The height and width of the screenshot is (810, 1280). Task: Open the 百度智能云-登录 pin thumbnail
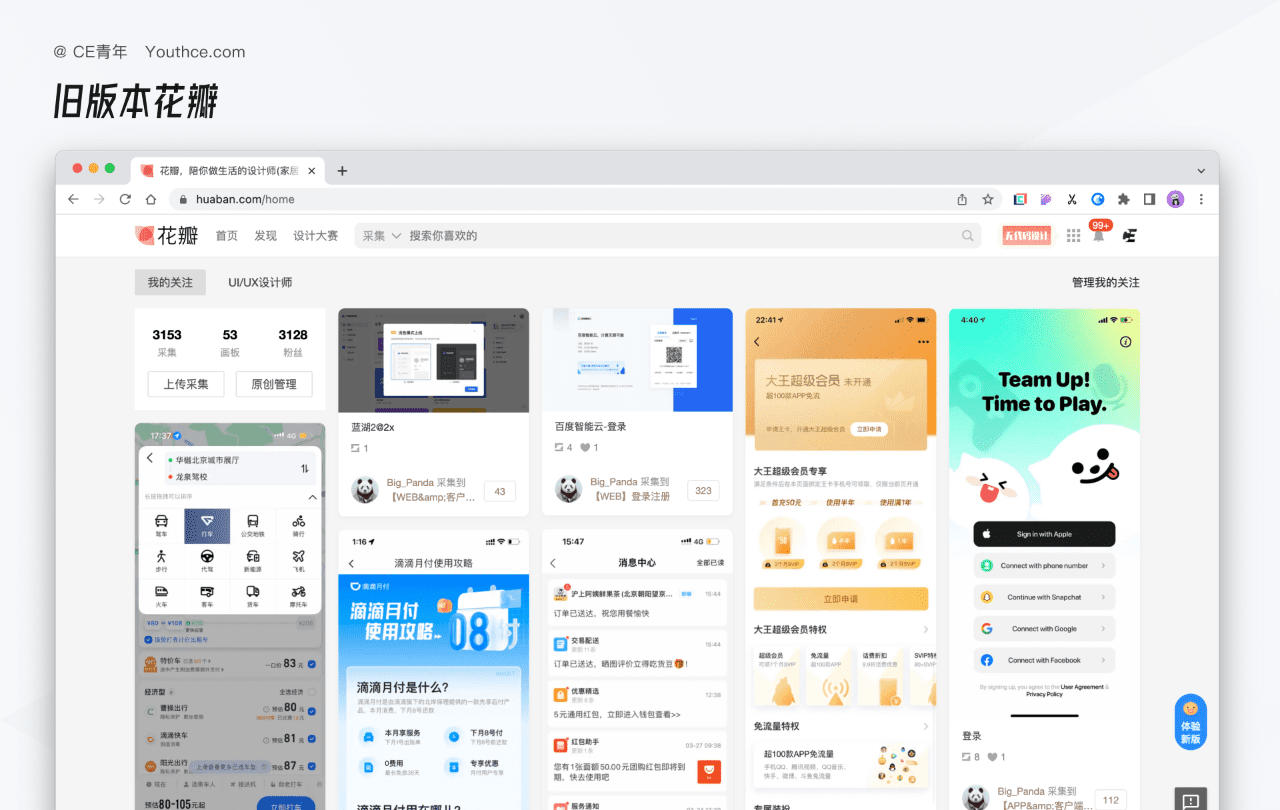(x=637, y=360)
